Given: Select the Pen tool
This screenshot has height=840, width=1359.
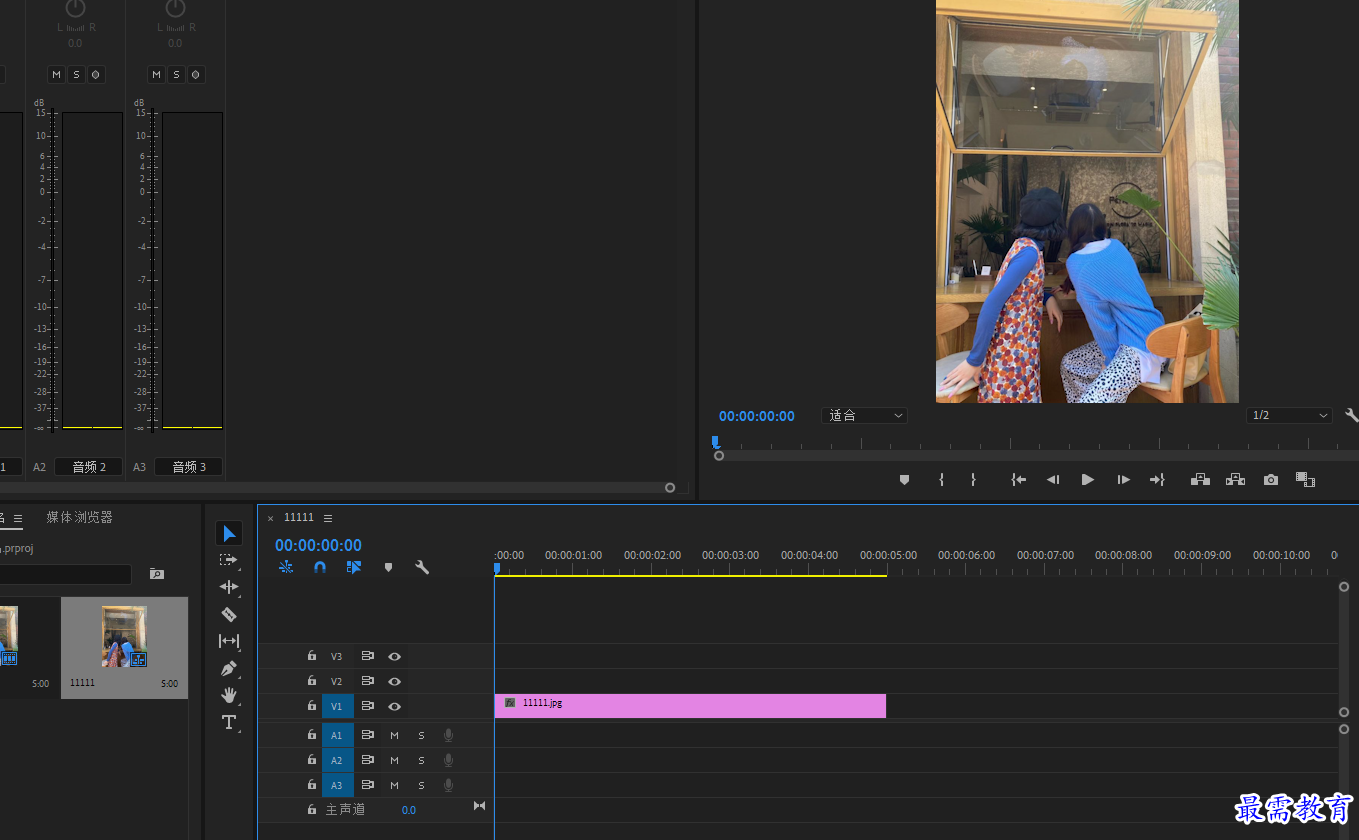Looking at the screenshot, I should (x=229, y=668).
